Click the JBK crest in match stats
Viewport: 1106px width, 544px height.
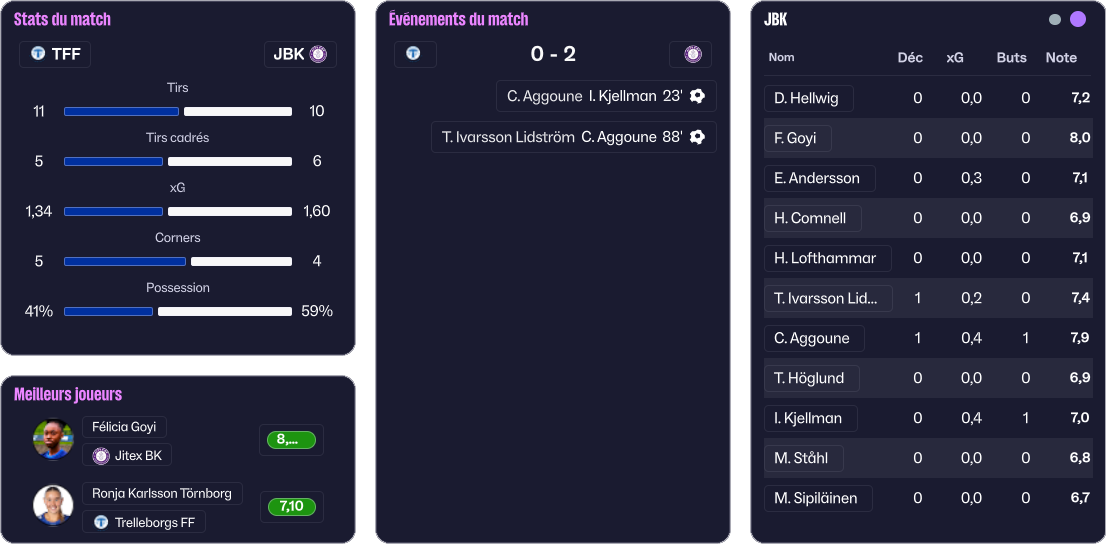[318, 54]
